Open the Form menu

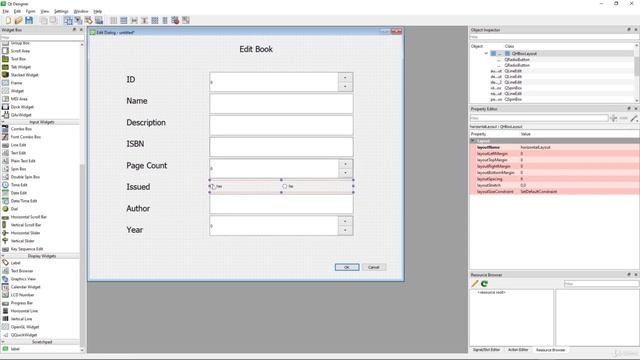pos(31,11)
